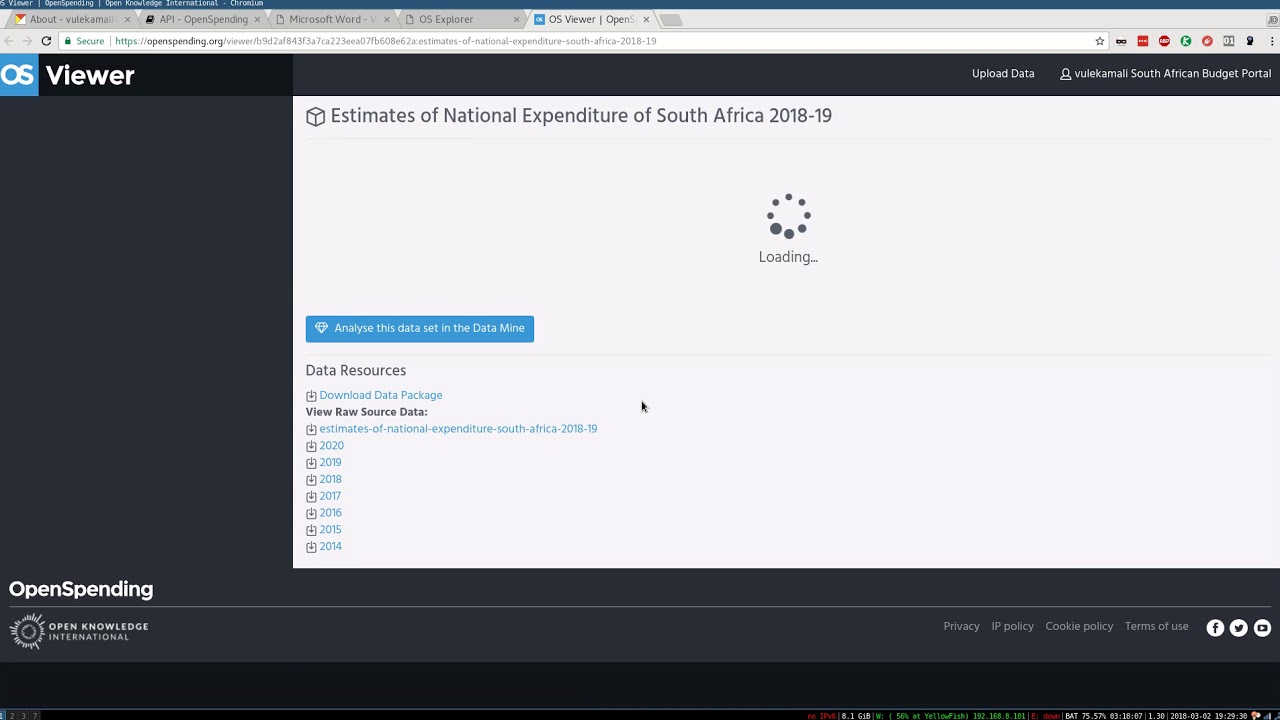Click the download icon beside 2018
Screen dimensions: 1280x720
tap(311, 480)
